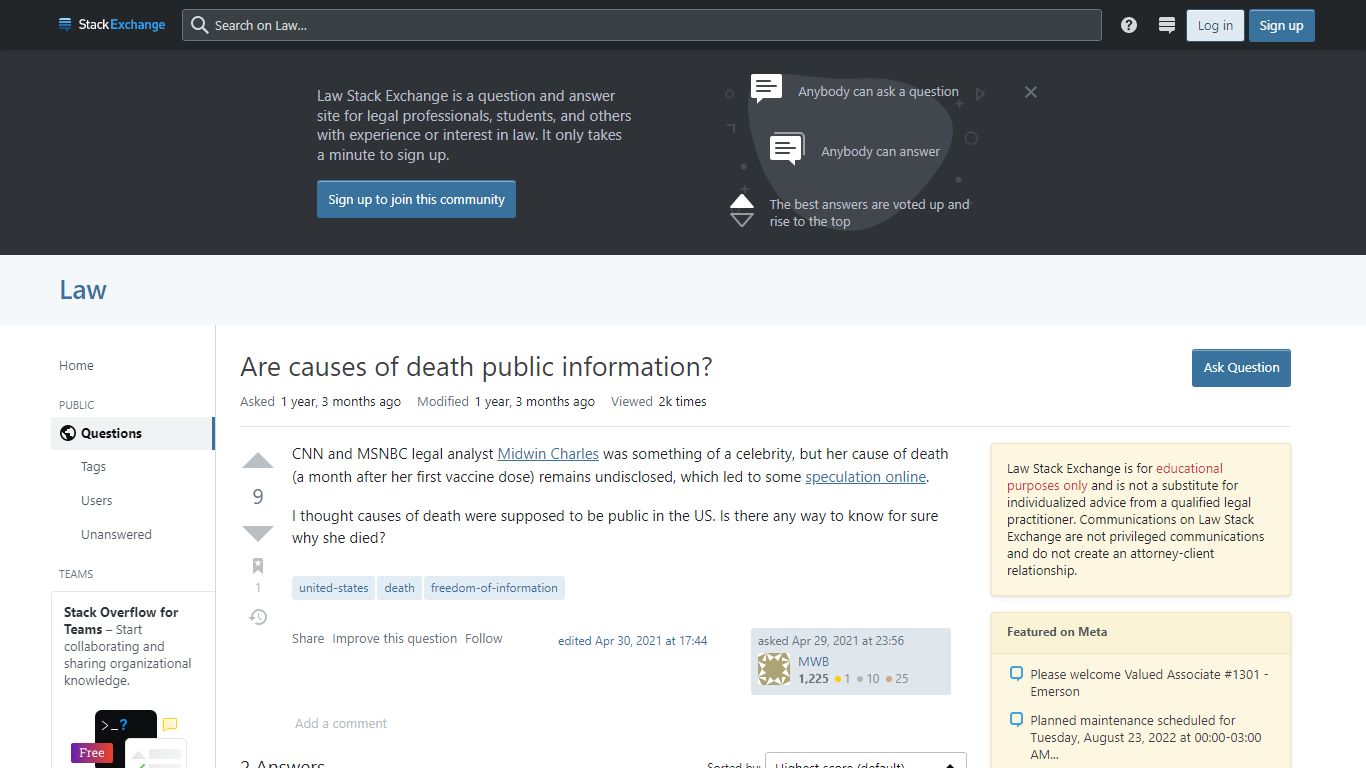The width and height of the screenshot is (1366, 768).
Task: Open the Stack Exchange sites switcher icon
Action: point(1166,25)
